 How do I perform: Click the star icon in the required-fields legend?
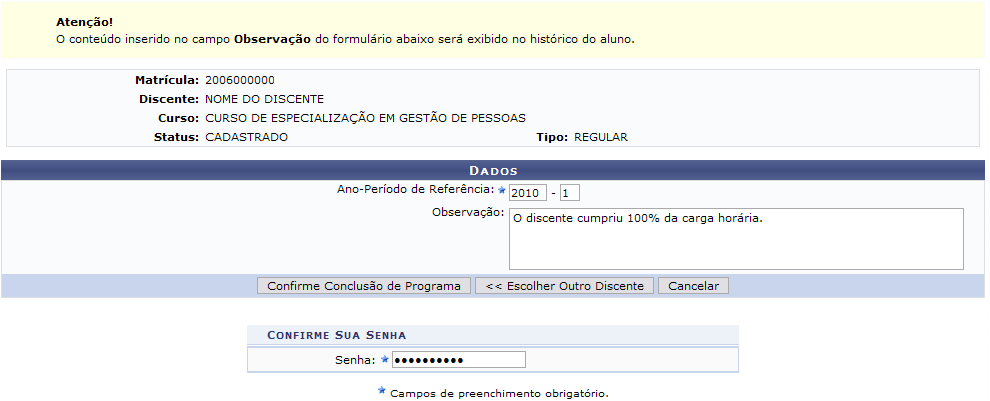click(381, 391)
